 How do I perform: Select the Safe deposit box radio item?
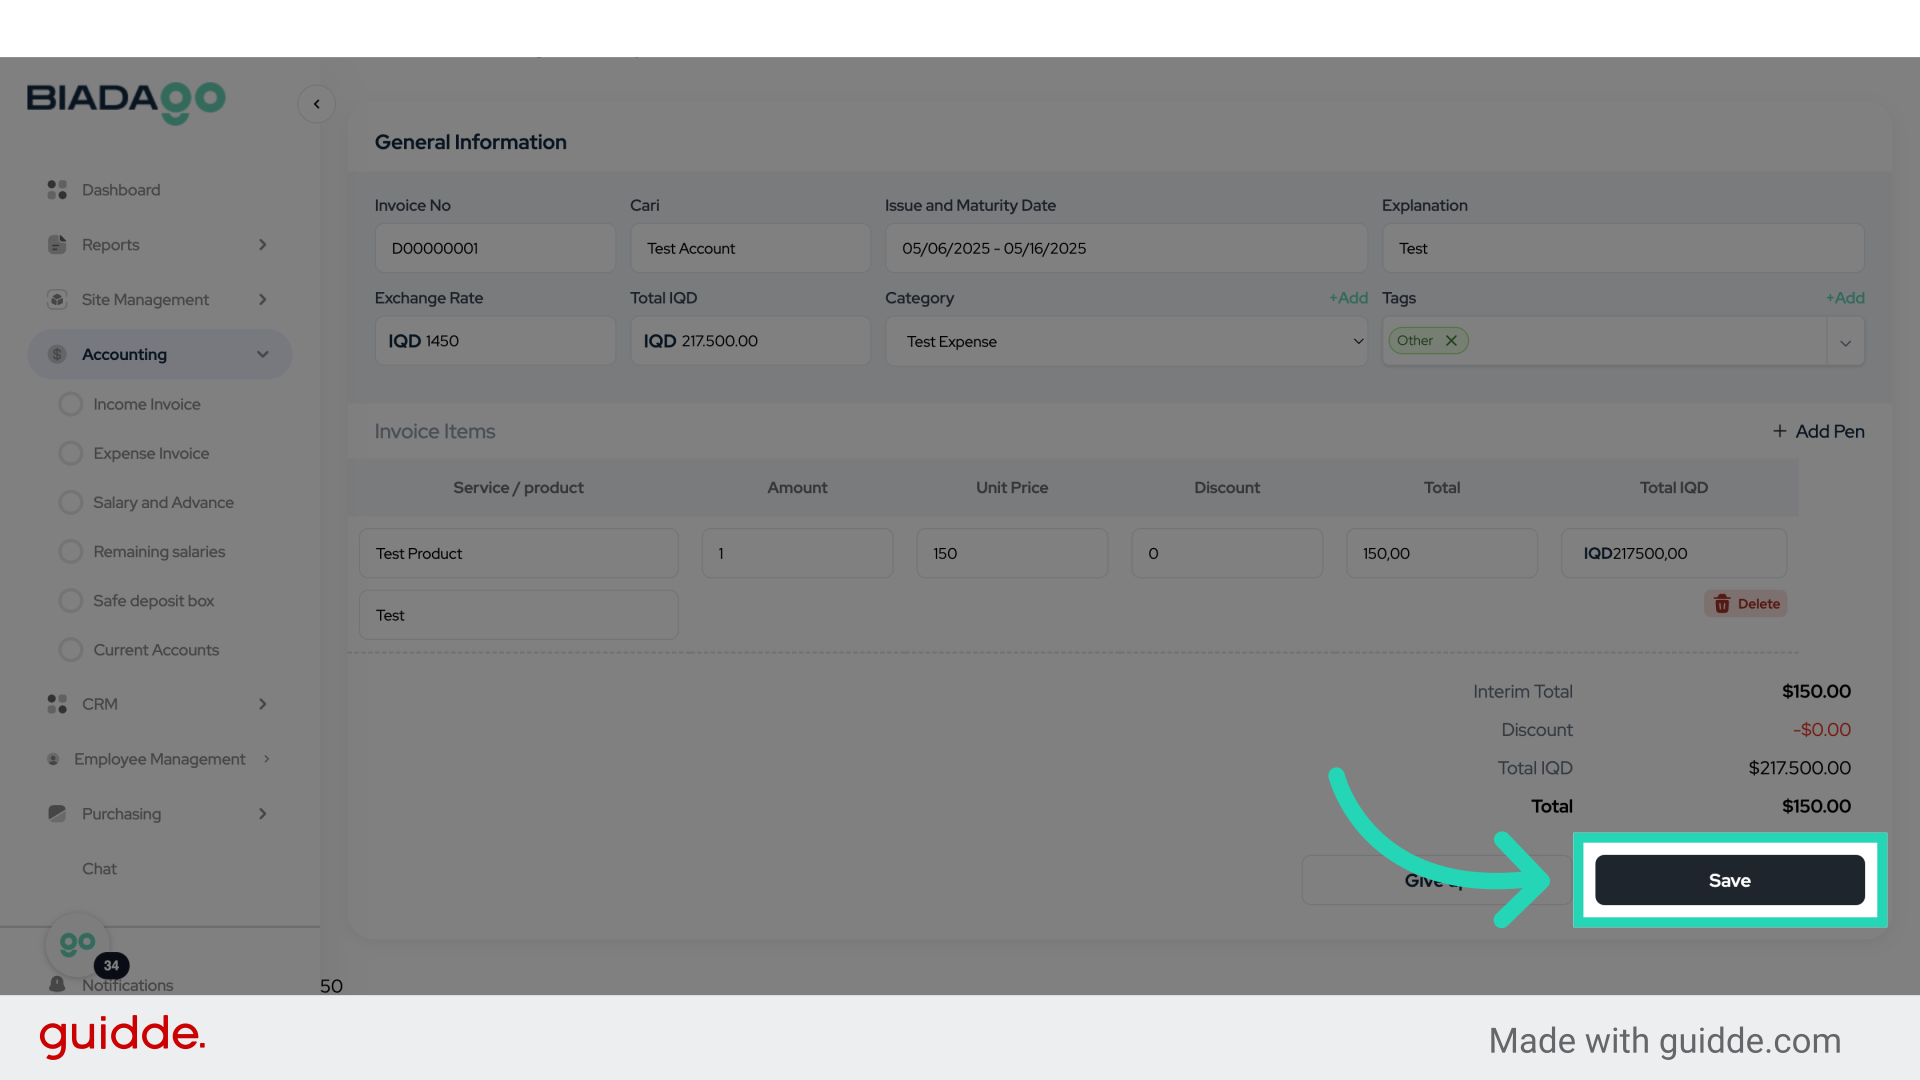click(71, 601)
